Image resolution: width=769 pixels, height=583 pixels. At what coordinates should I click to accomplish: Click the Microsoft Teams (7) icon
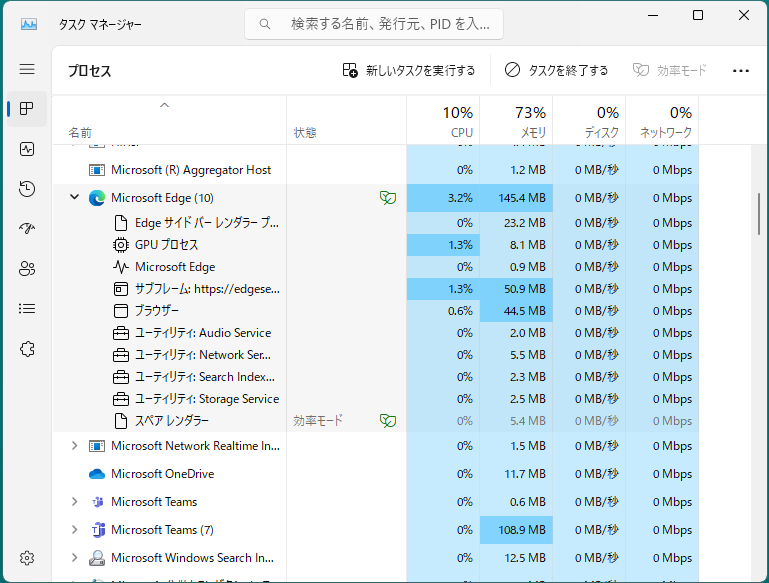click(x=98, y=530)
